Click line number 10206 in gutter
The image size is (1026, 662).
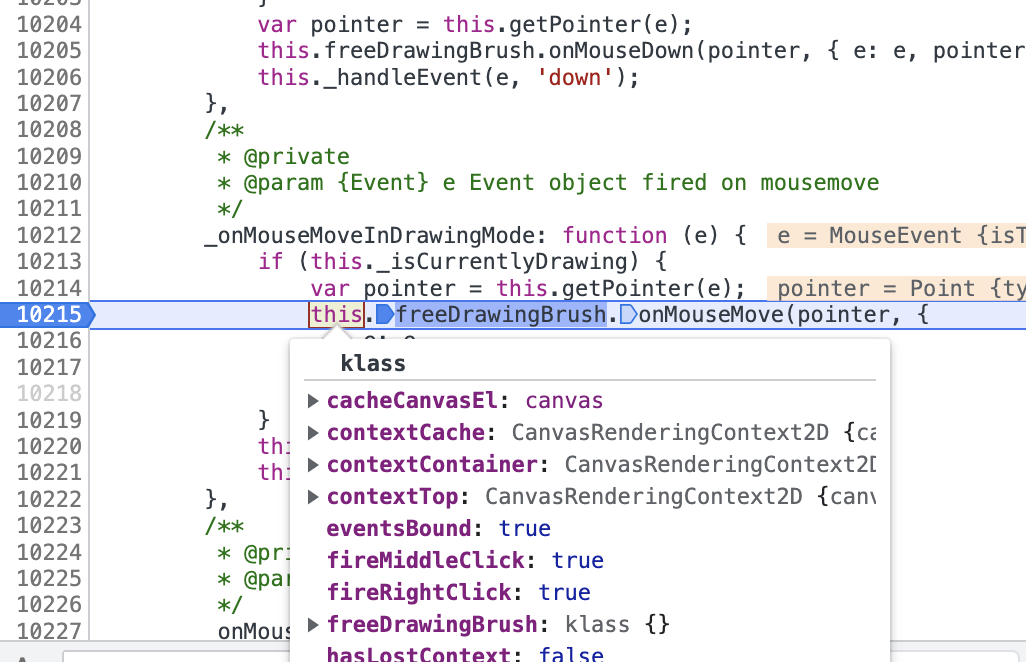(49, 78)
